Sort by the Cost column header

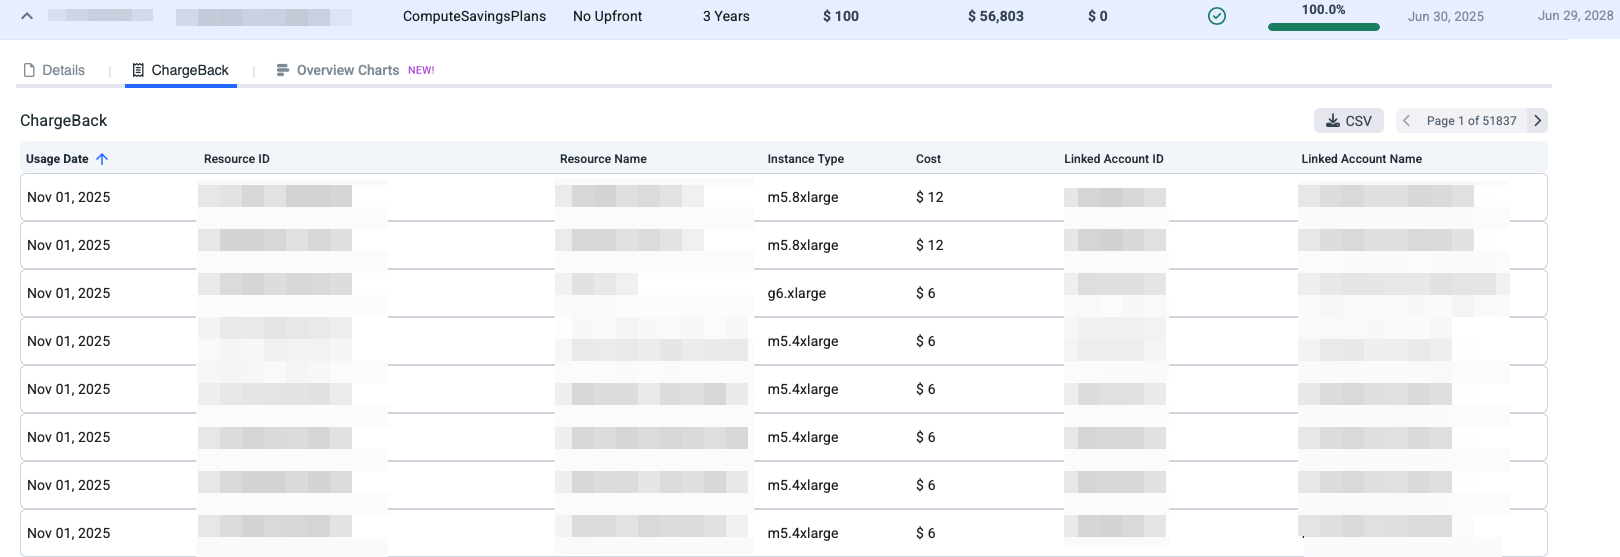click(928, 159)
